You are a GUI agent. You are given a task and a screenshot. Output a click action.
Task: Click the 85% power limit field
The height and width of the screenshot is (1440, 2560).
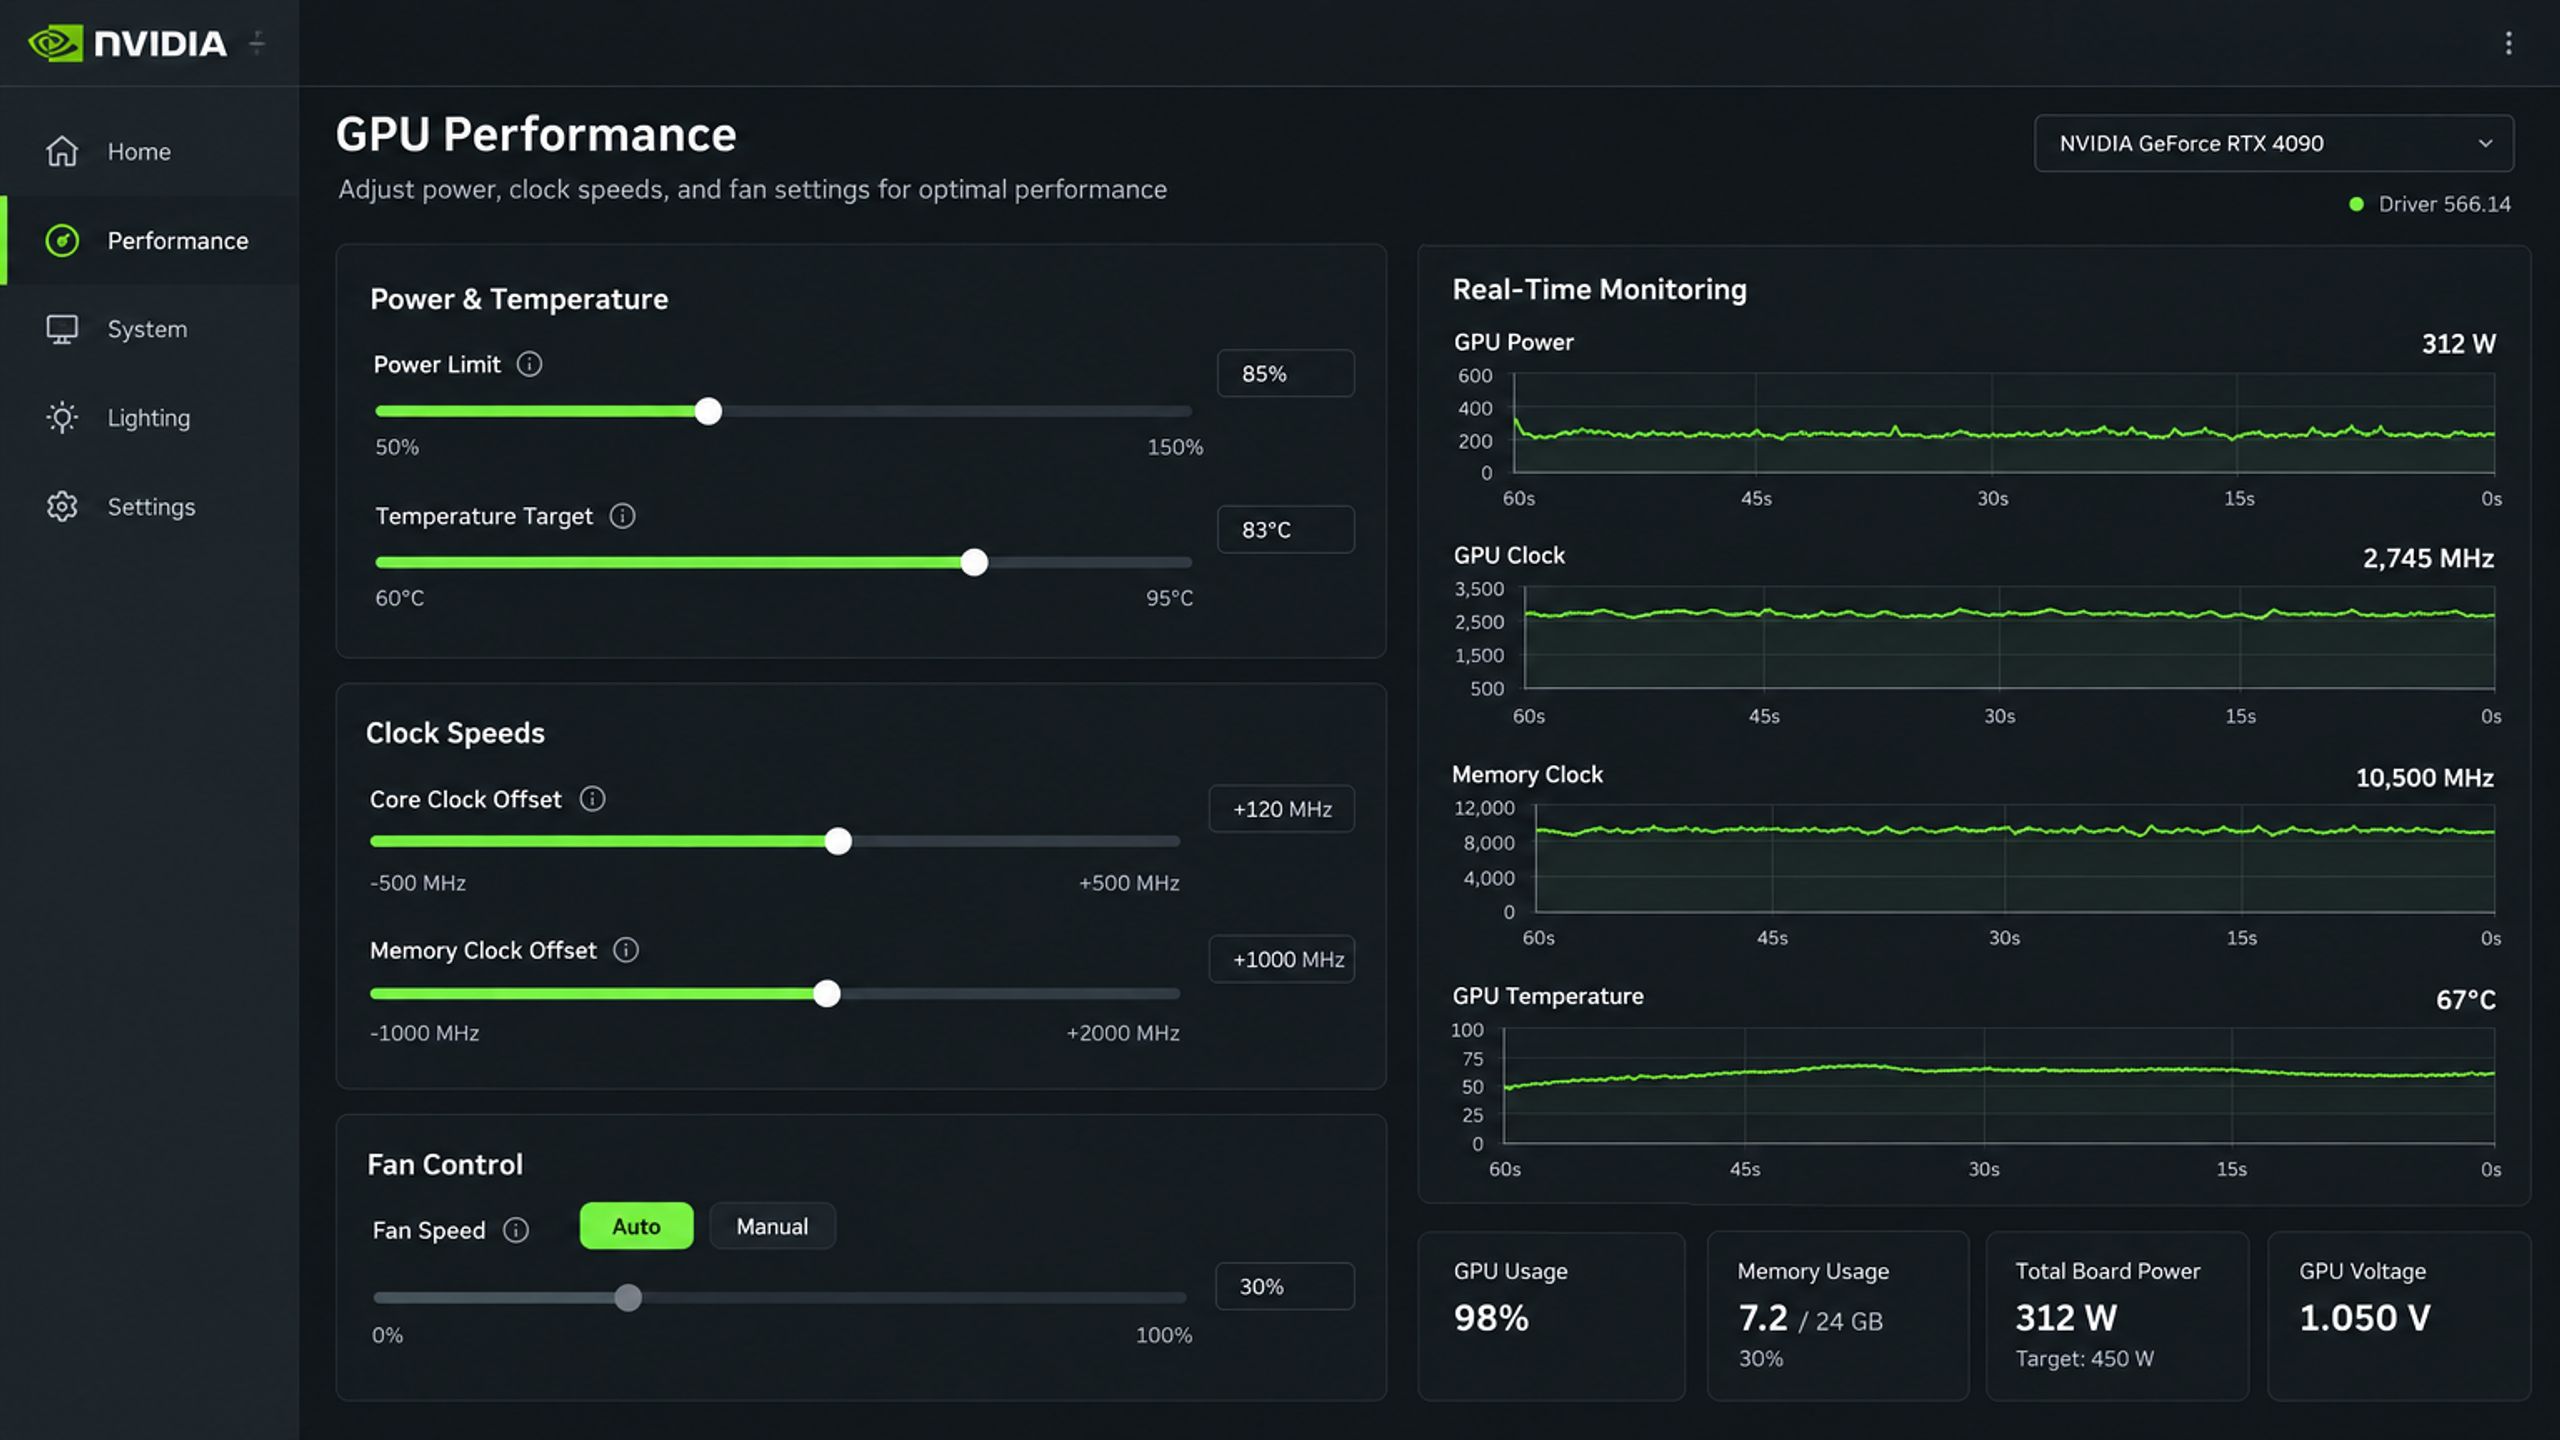(1285, 373)
